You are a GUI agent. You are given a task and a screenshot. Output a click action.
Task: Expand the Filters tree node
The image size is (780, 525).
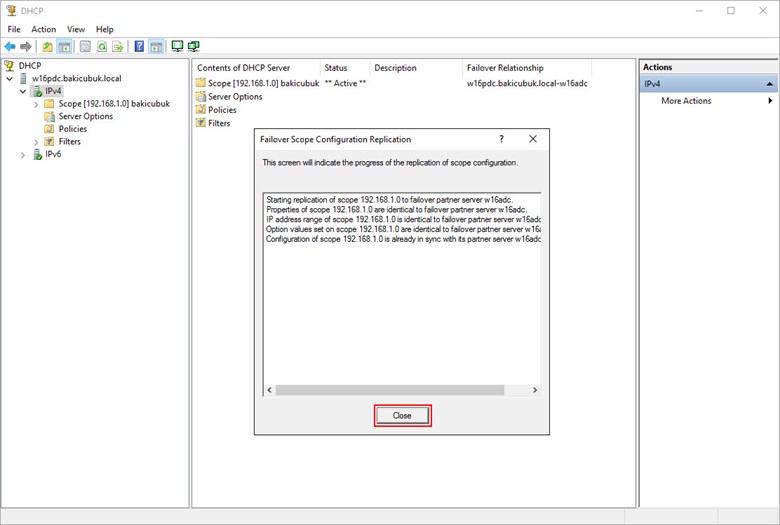(36, 141)
